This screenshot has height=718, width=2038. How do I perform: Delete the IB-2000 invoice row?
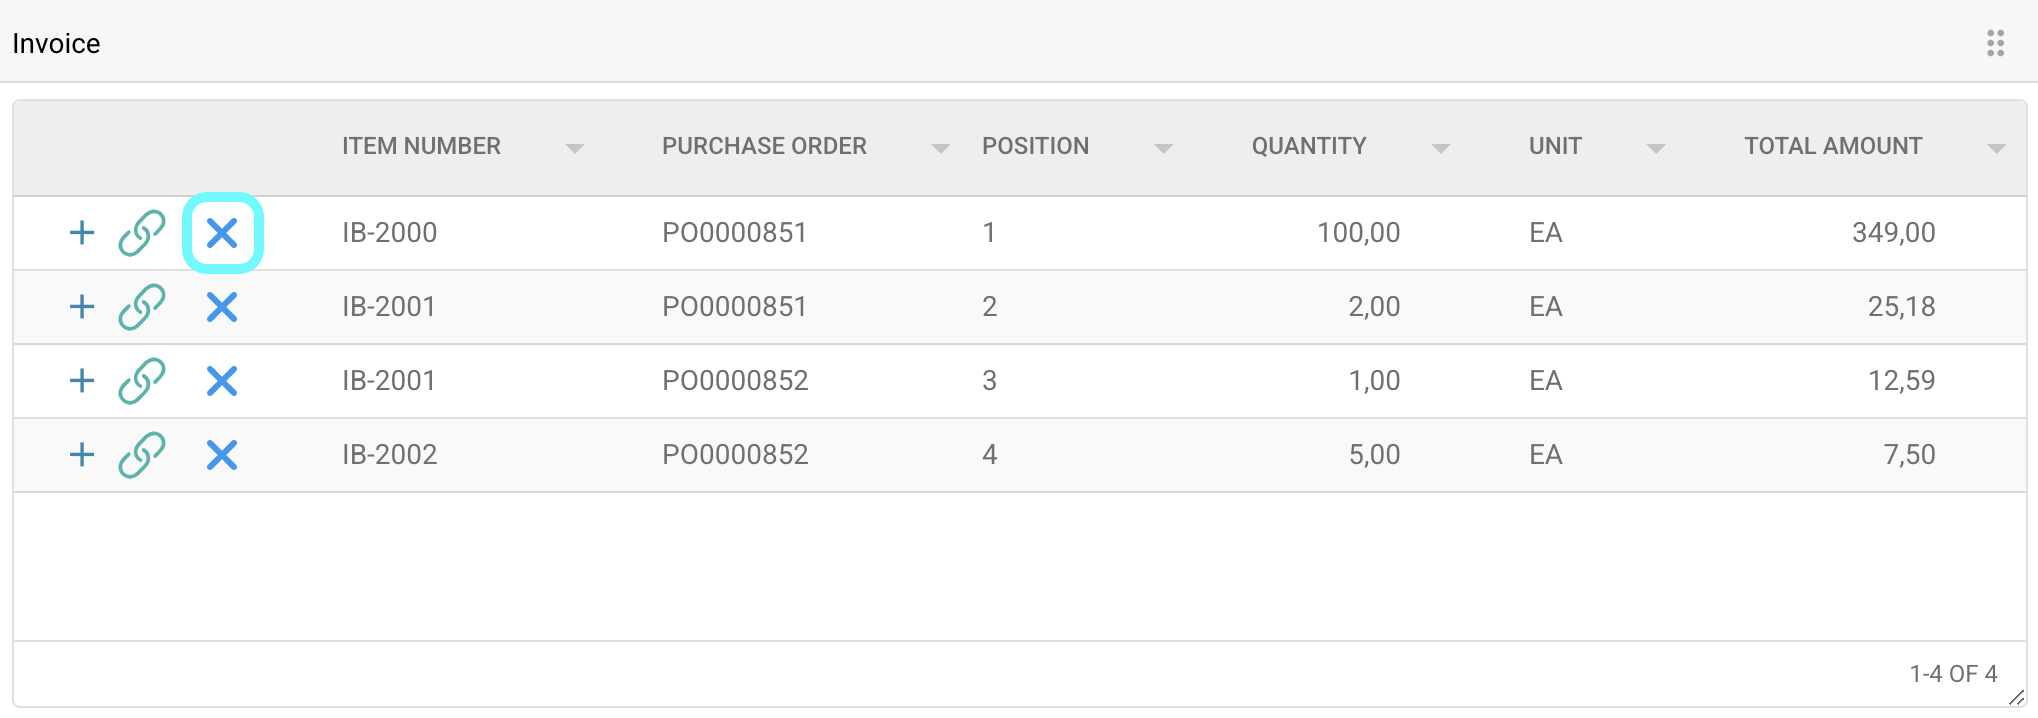(222, 233)
